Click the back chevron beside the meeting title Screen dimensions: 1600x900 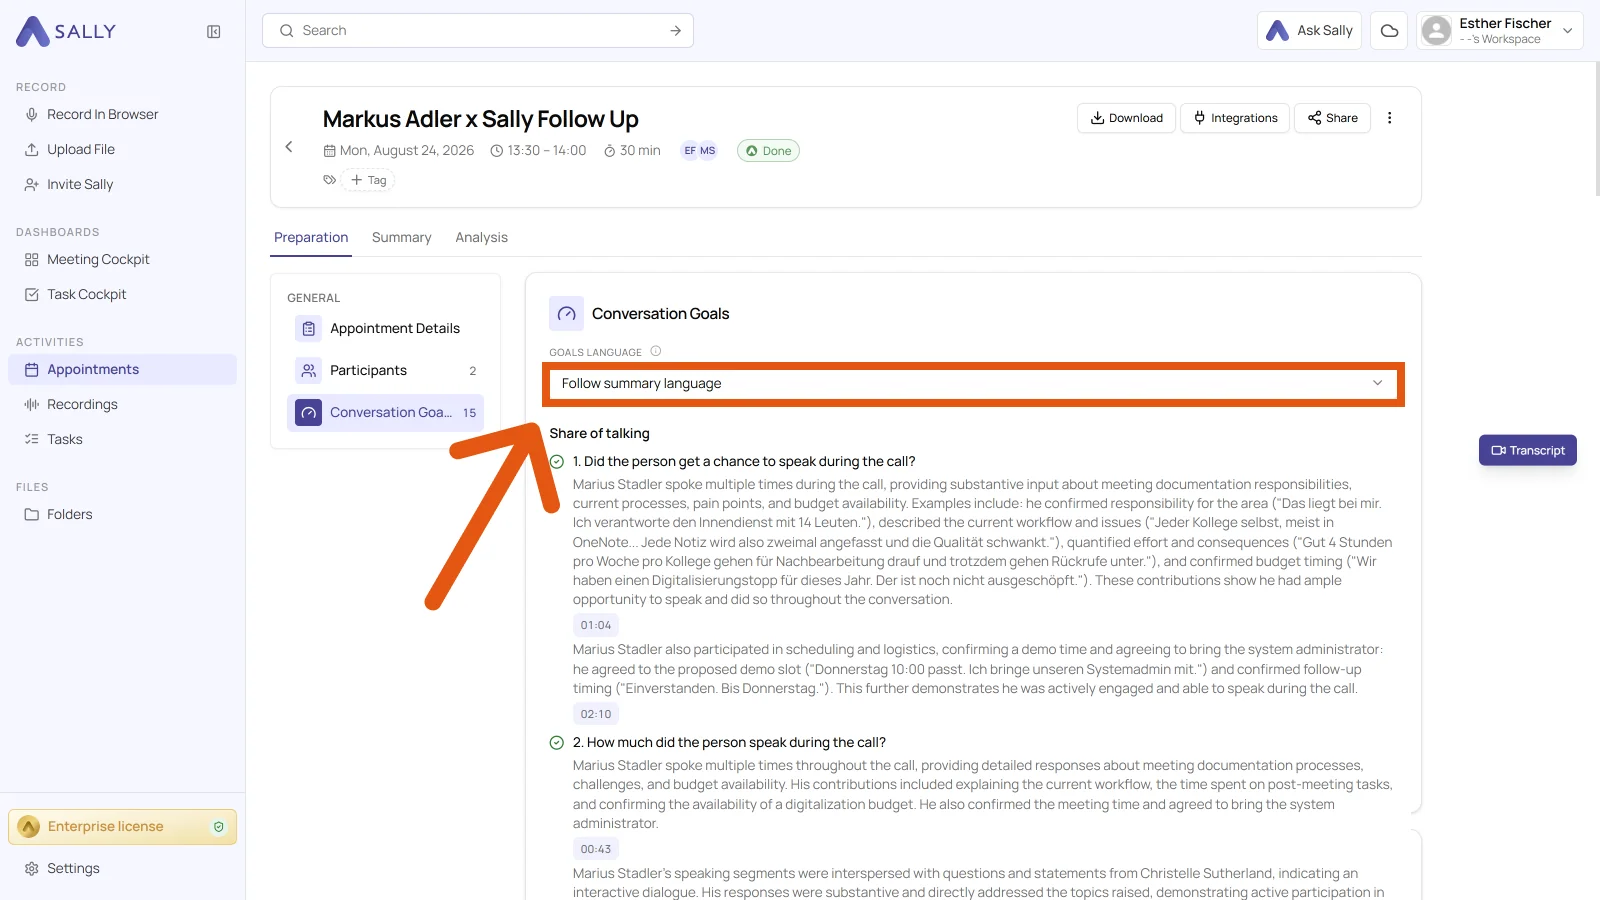[x=289, y=147]
